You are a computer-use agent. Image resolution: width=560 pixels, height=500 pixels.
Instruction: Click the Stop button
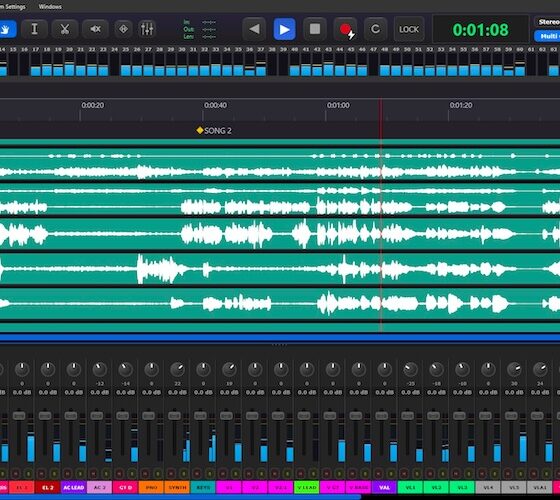315,29
